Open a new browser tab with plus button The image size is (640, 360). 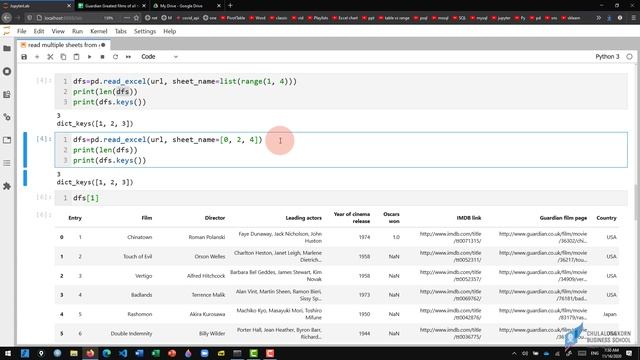point(230,5)
